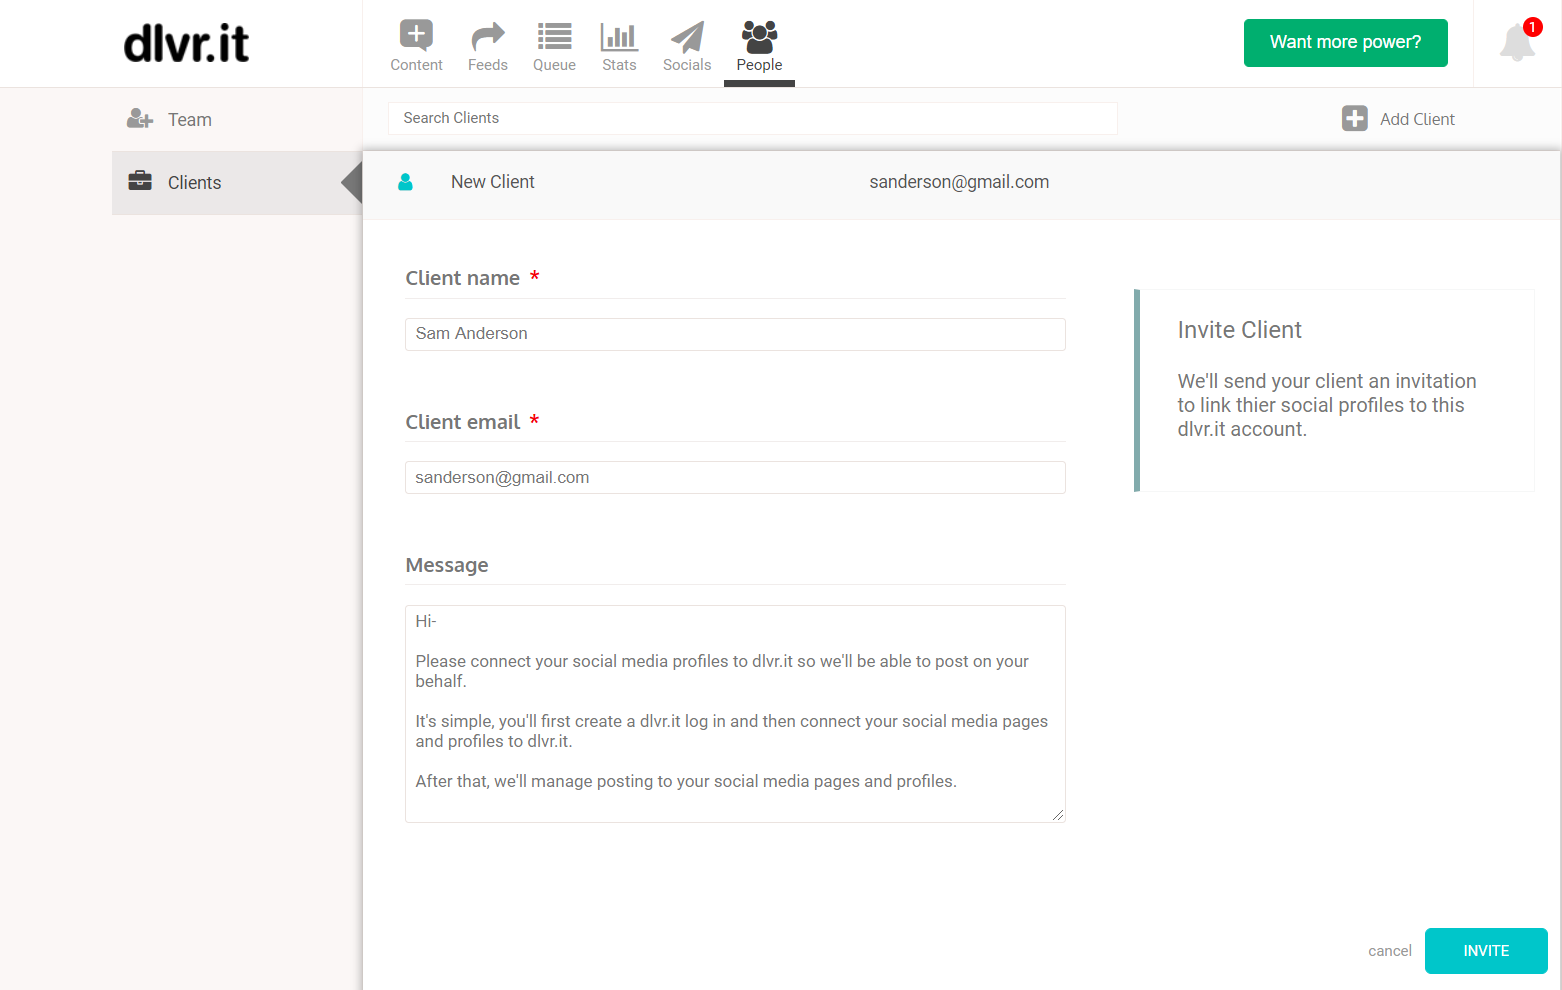
Task: Click the Client name label
Action: click(462, 278)
